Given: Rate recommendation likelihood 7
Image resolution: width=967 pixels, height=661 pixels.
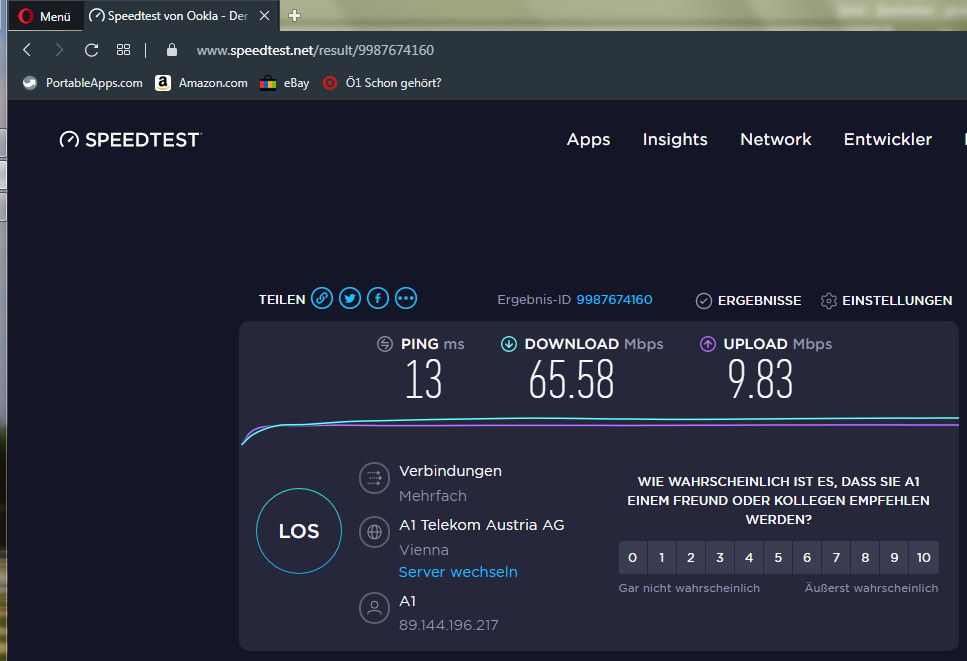Looking at the screenshot, I should pos(836,557).
